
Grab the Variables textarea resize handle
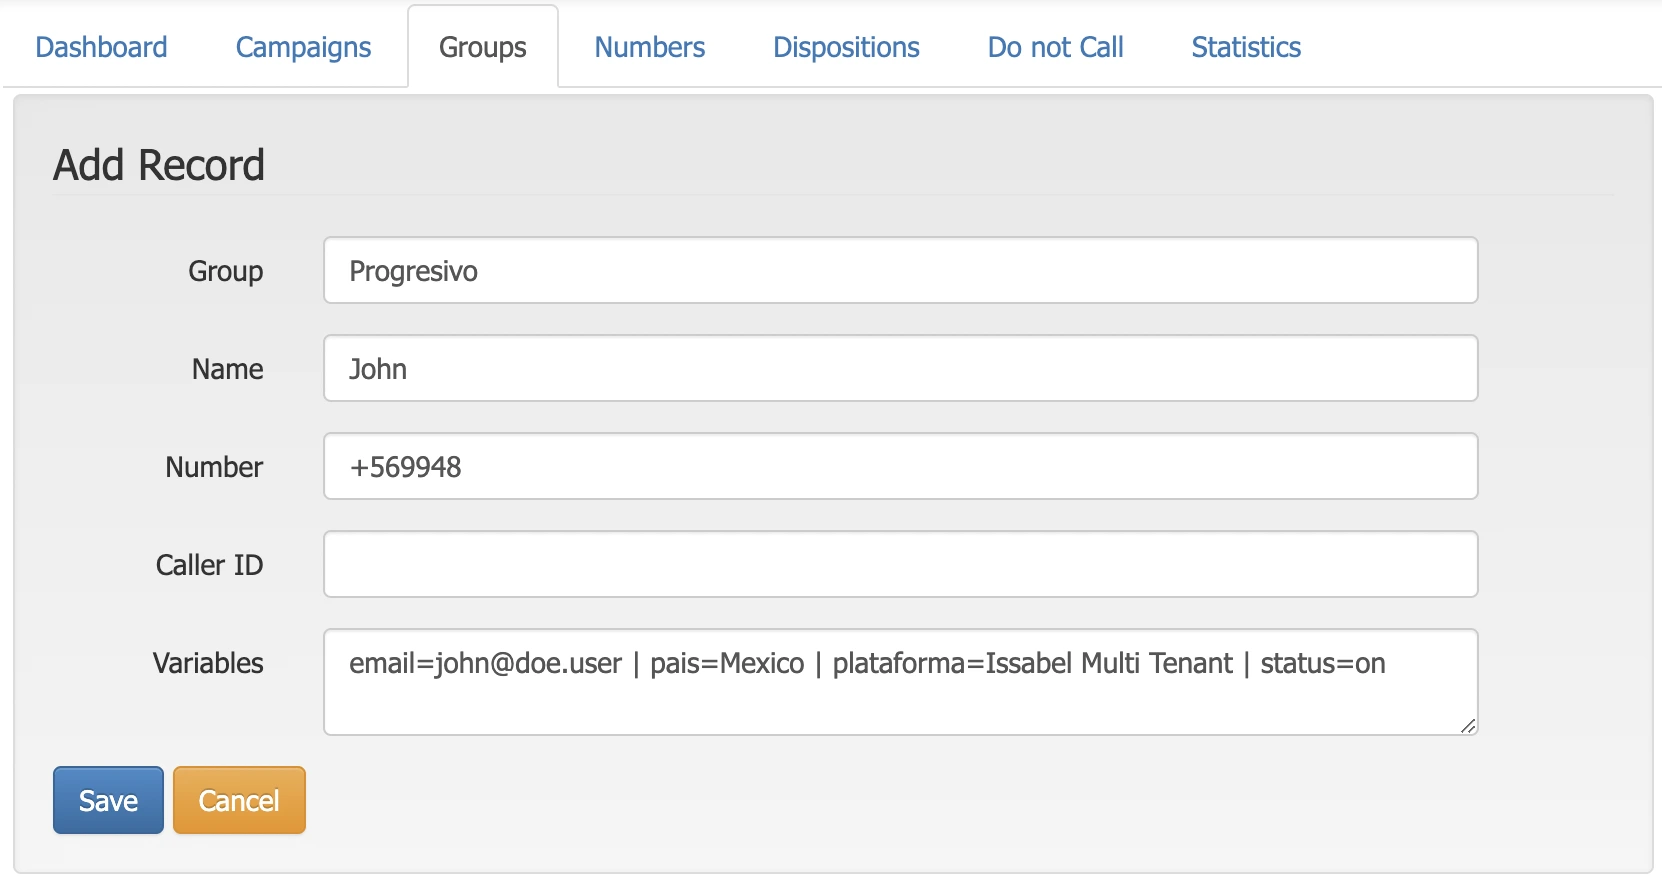(1467, 726)
